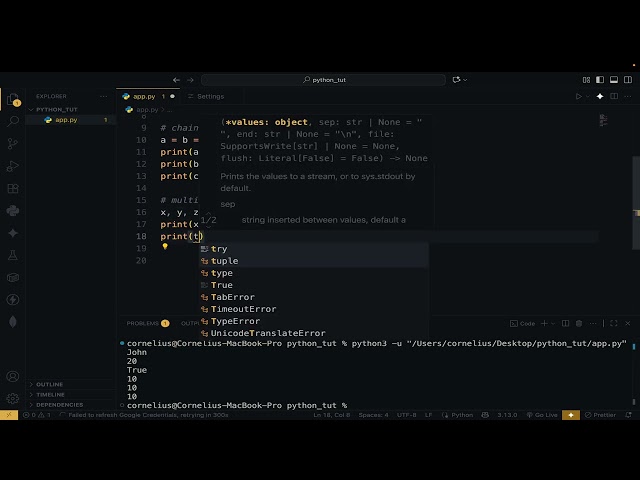Select the TabError suggestion

[313, 297]
